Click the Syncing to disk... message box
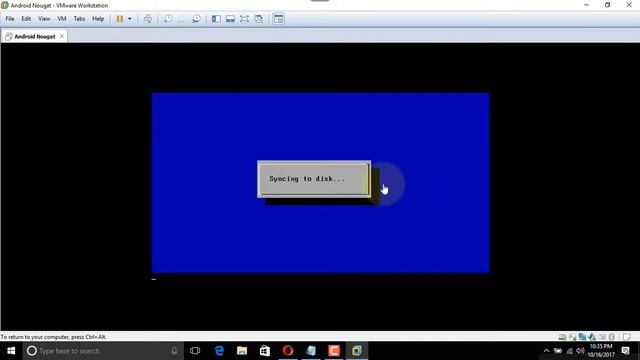 tap(314, 179)
